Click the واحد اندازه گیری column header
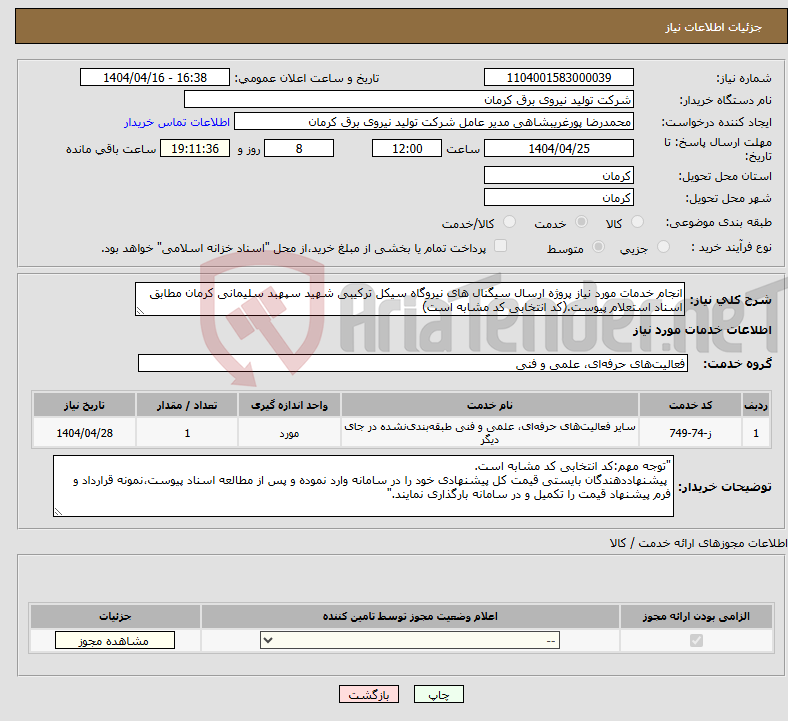This screenshot has height=721, width=788. 289,405
